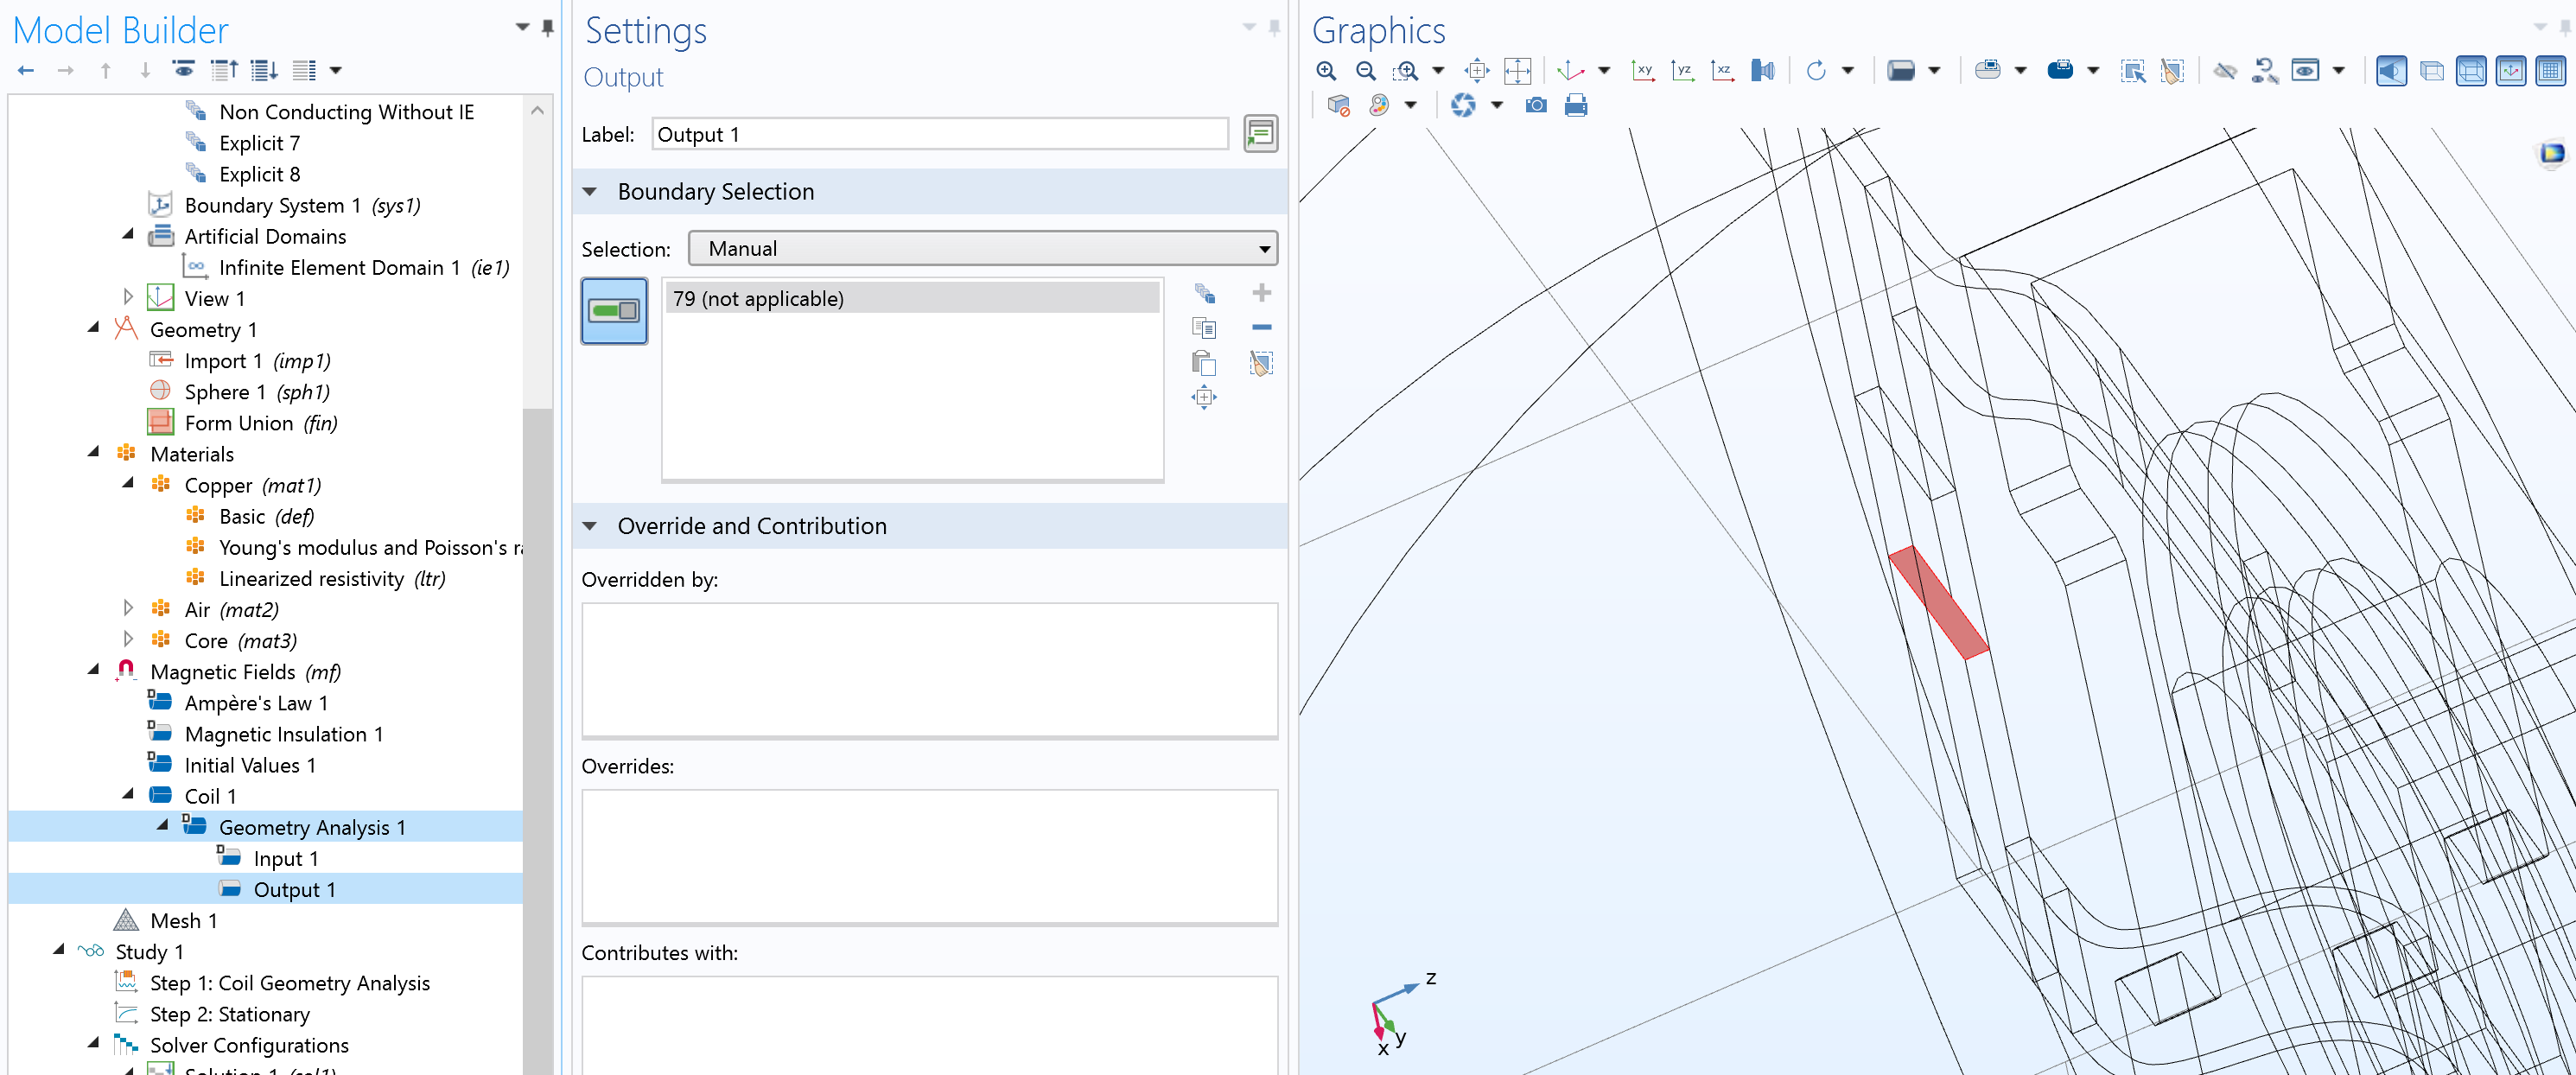Image resolution: width=2576 pixels, height=1075 pixels.
Task: Switch to the YZ view
Action: pos(1683,70)
